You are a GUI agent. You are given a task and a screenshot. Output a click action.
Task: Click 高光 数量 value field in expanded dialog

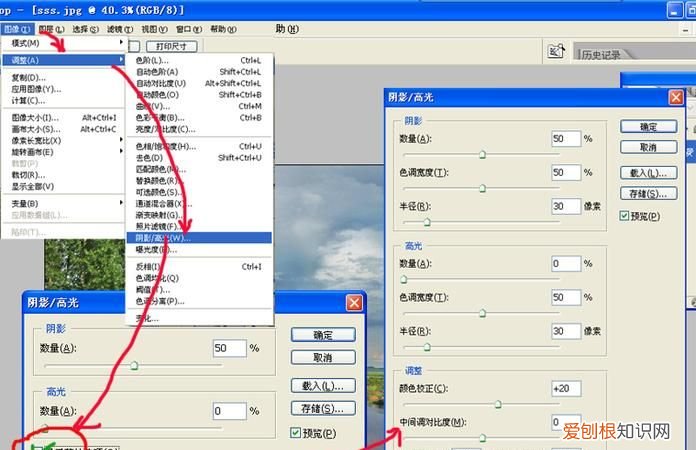pos(566,264)
